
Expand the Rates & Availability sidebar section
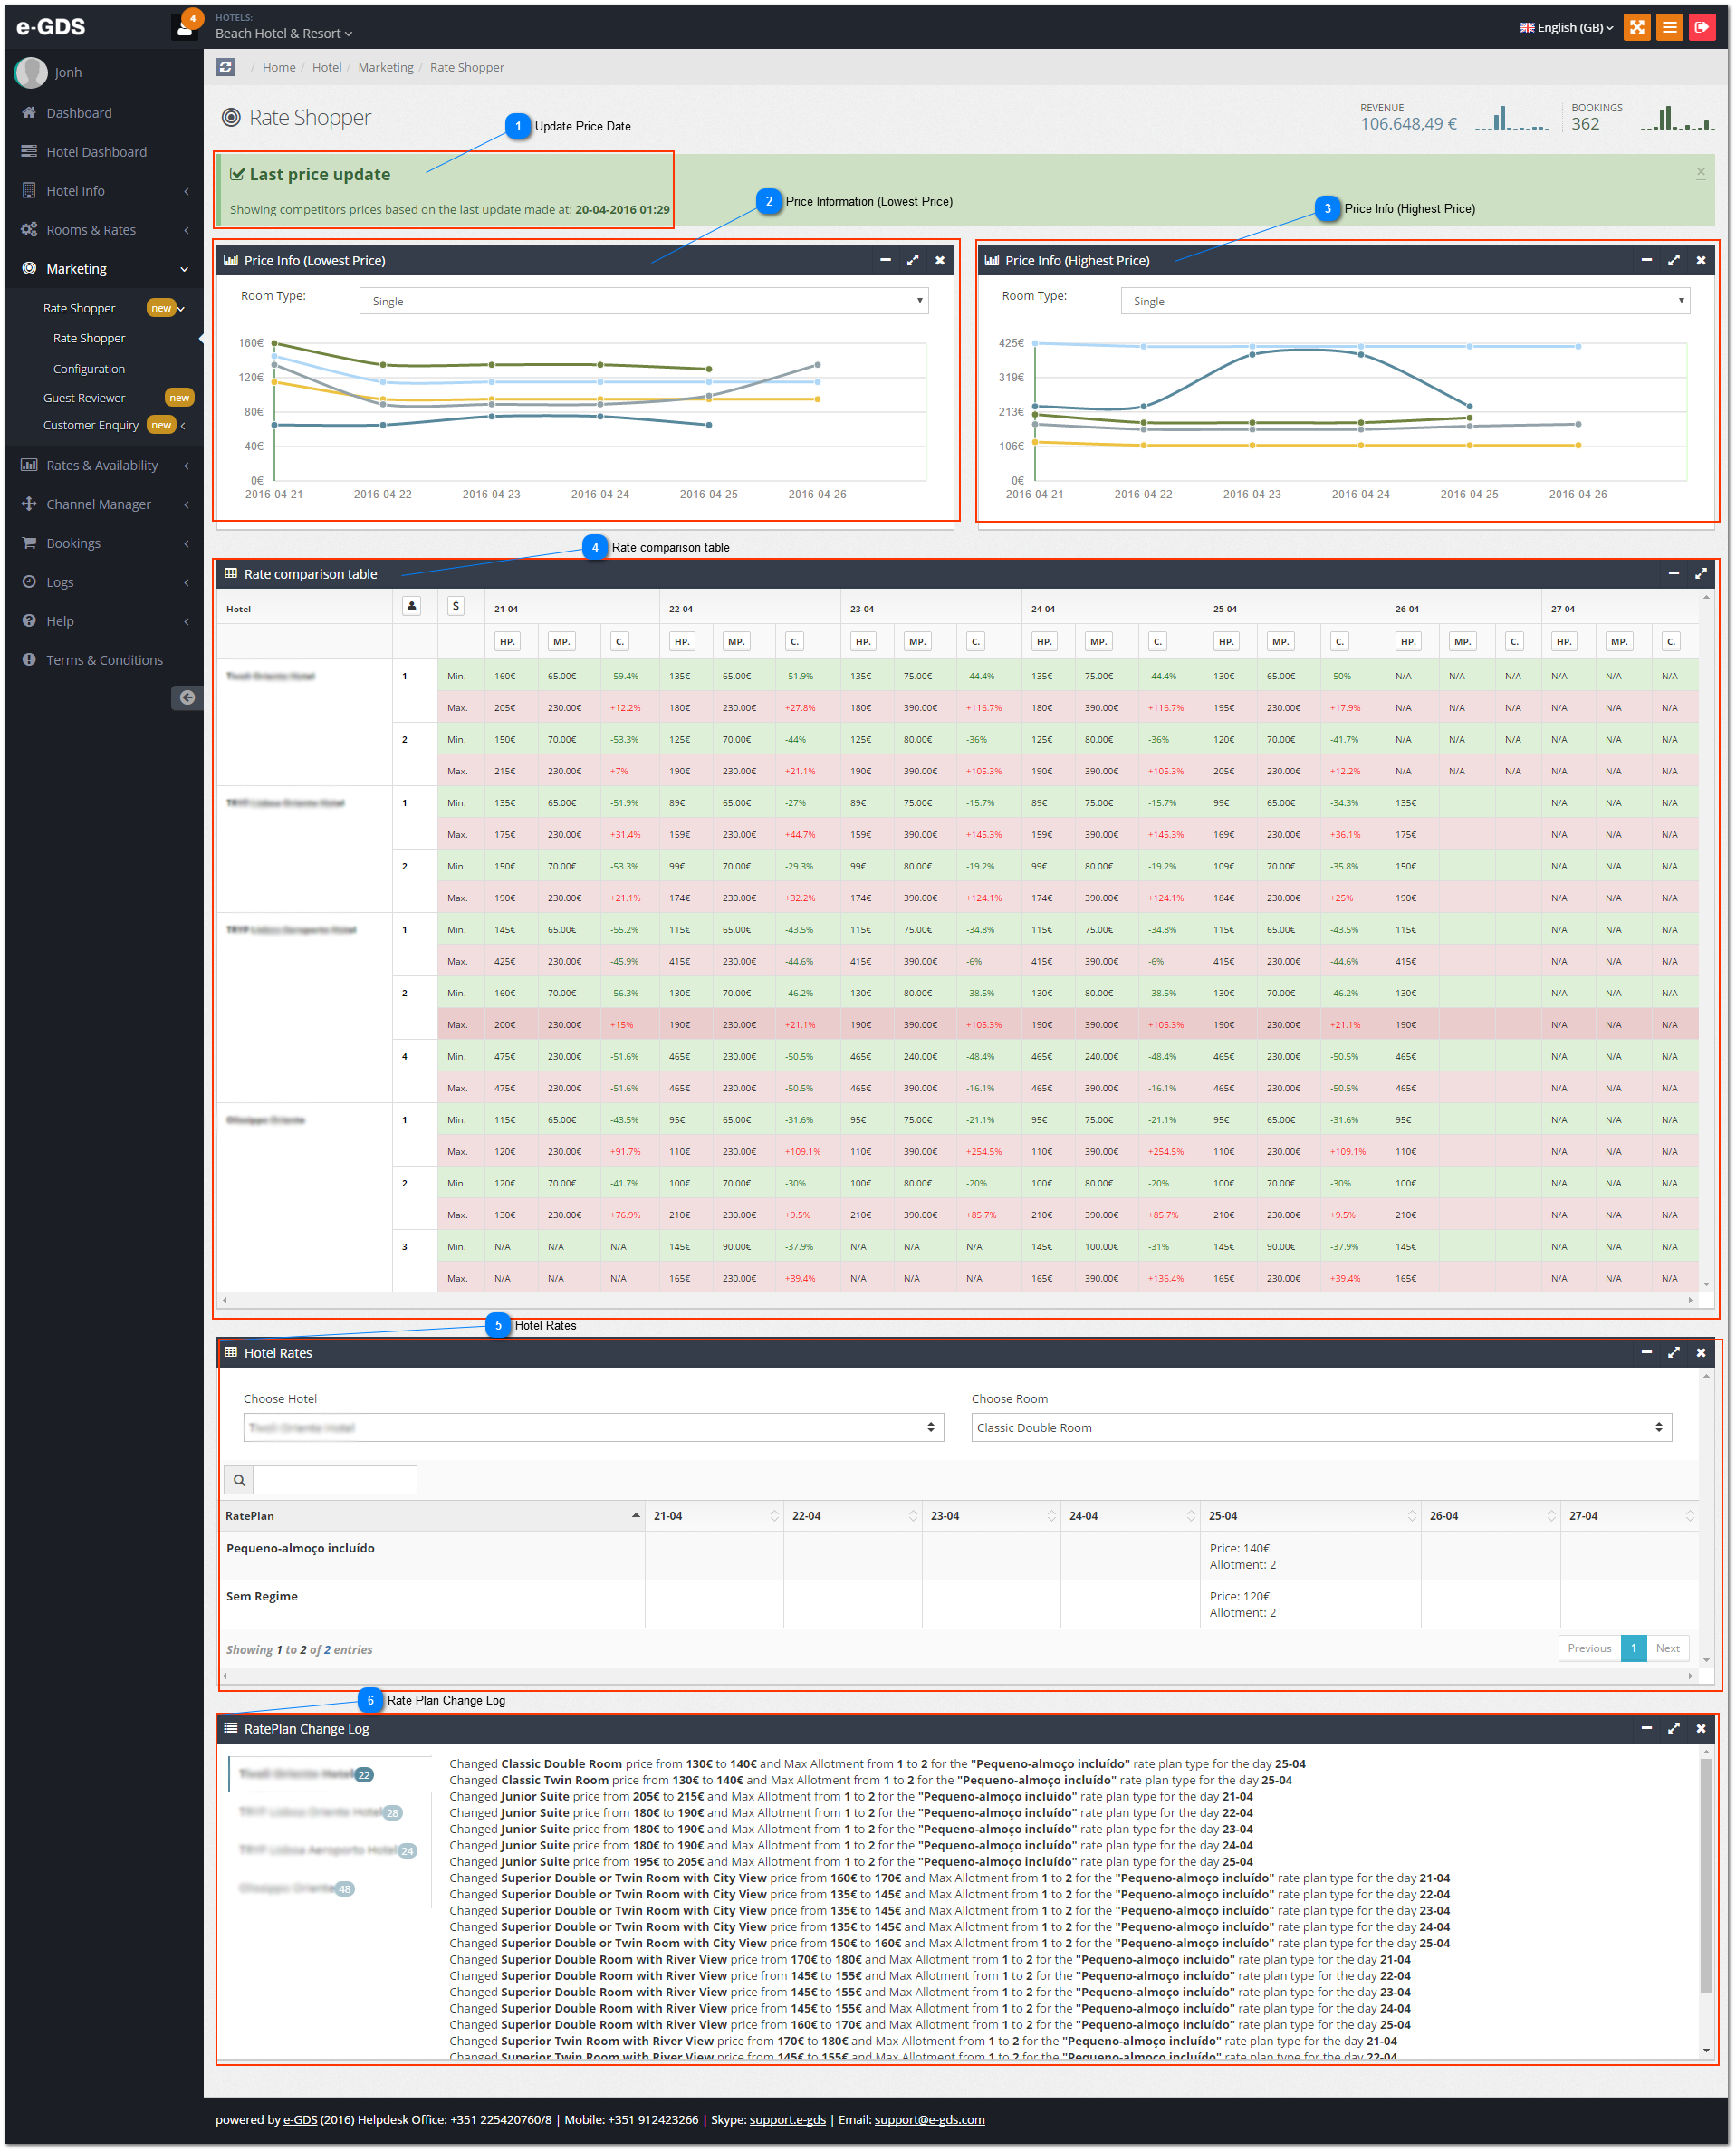[x=104, y=465]
